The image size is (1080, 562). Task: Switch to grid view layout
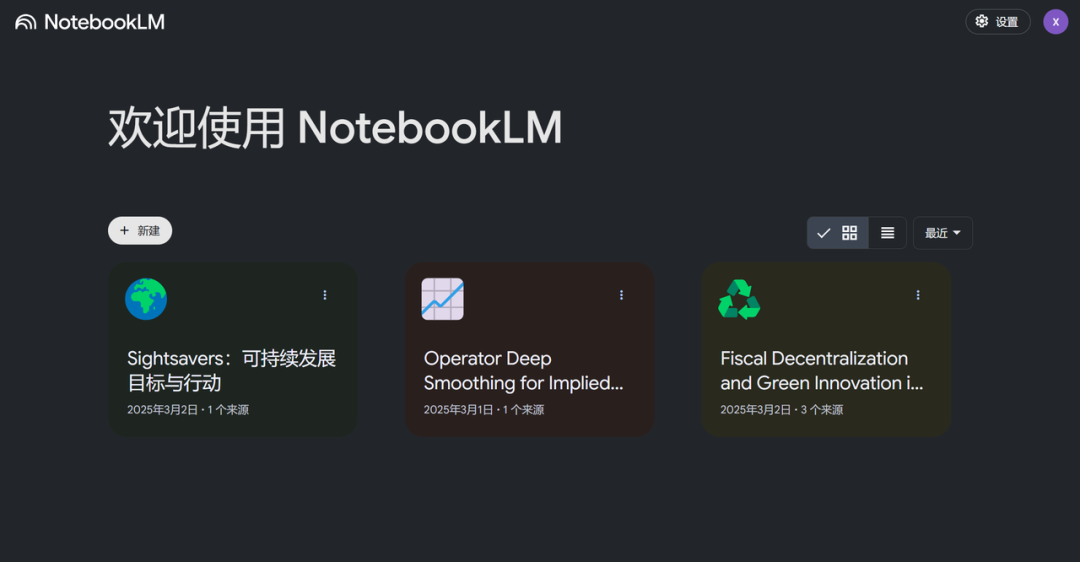[x=838, y=233]
